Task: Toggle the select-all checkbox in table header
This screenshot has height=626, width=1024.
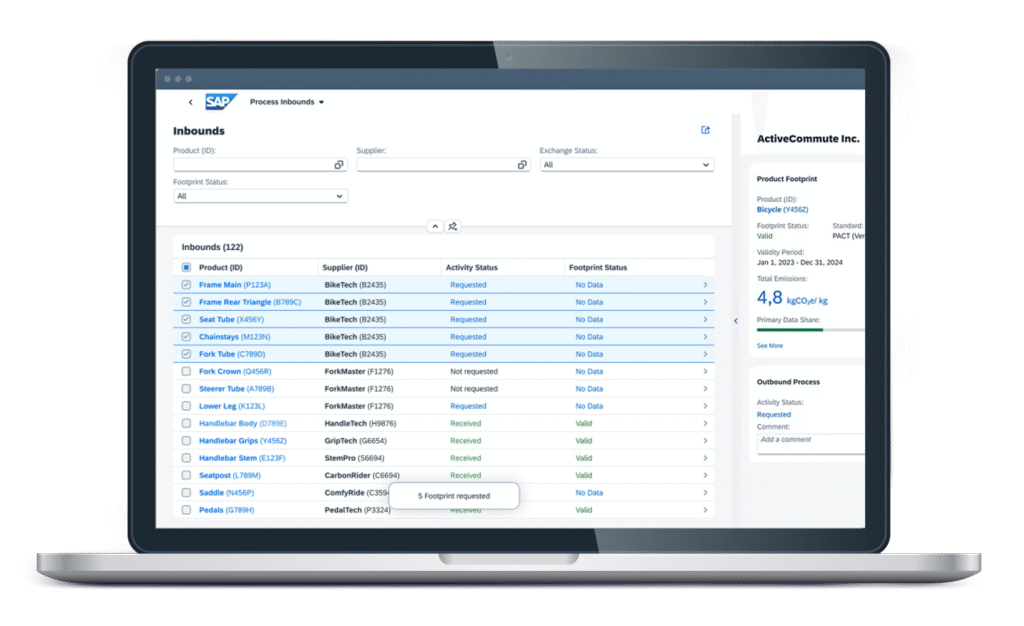Action: click(186, 268)
